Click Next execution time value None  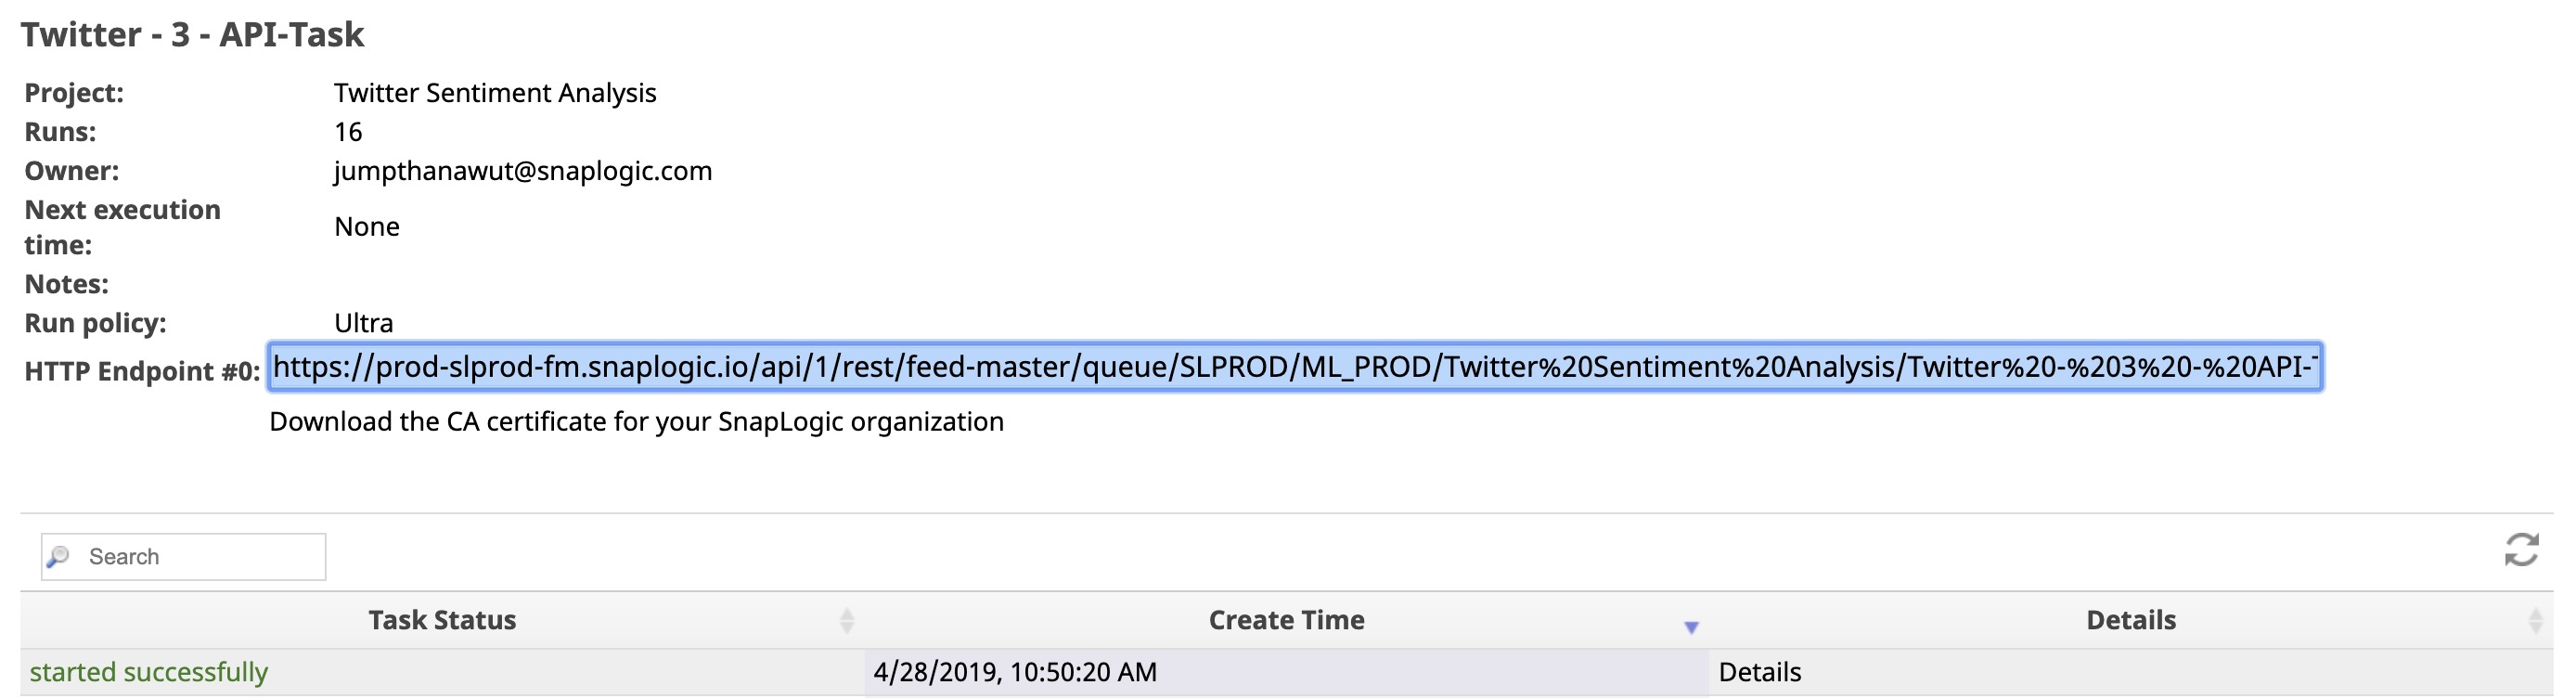pos(367,227)
